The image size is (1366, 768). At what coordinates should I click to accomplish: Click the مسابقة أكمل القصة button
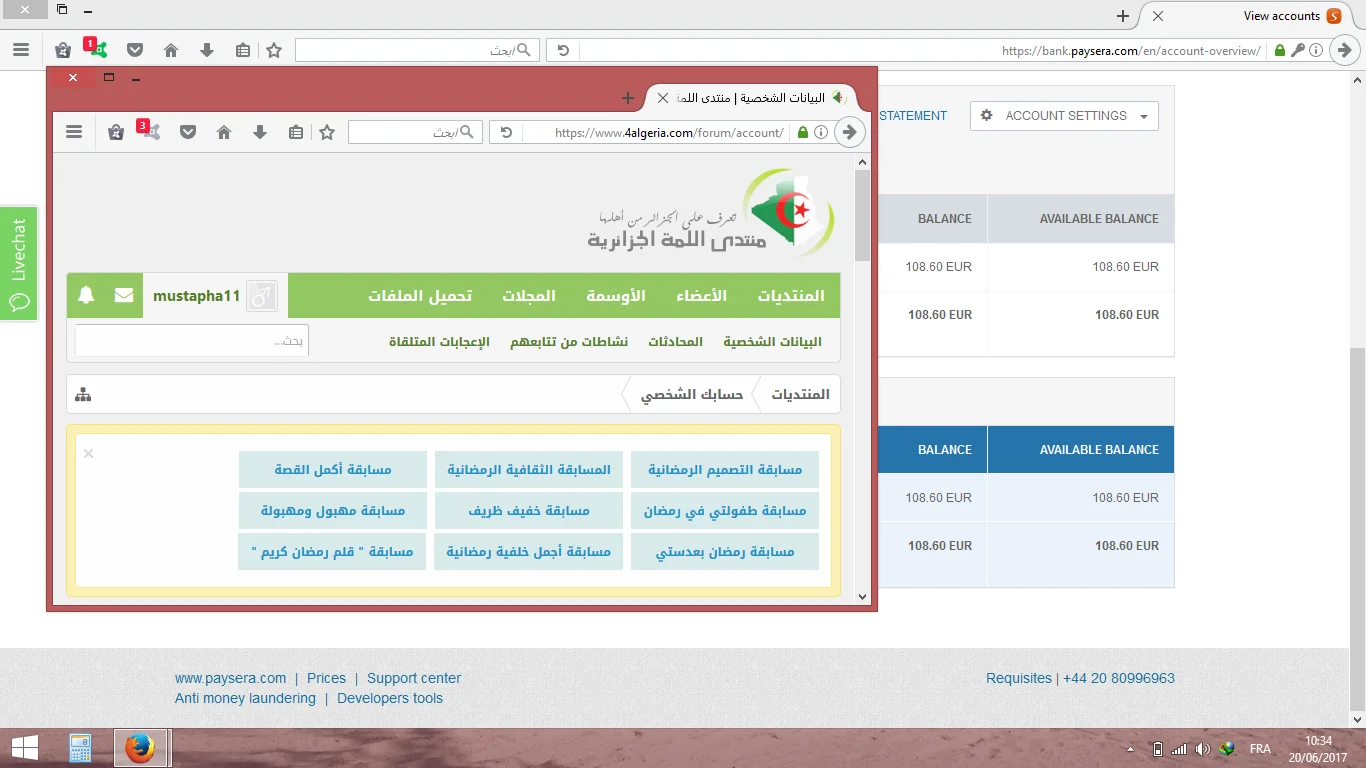[333, 470]
